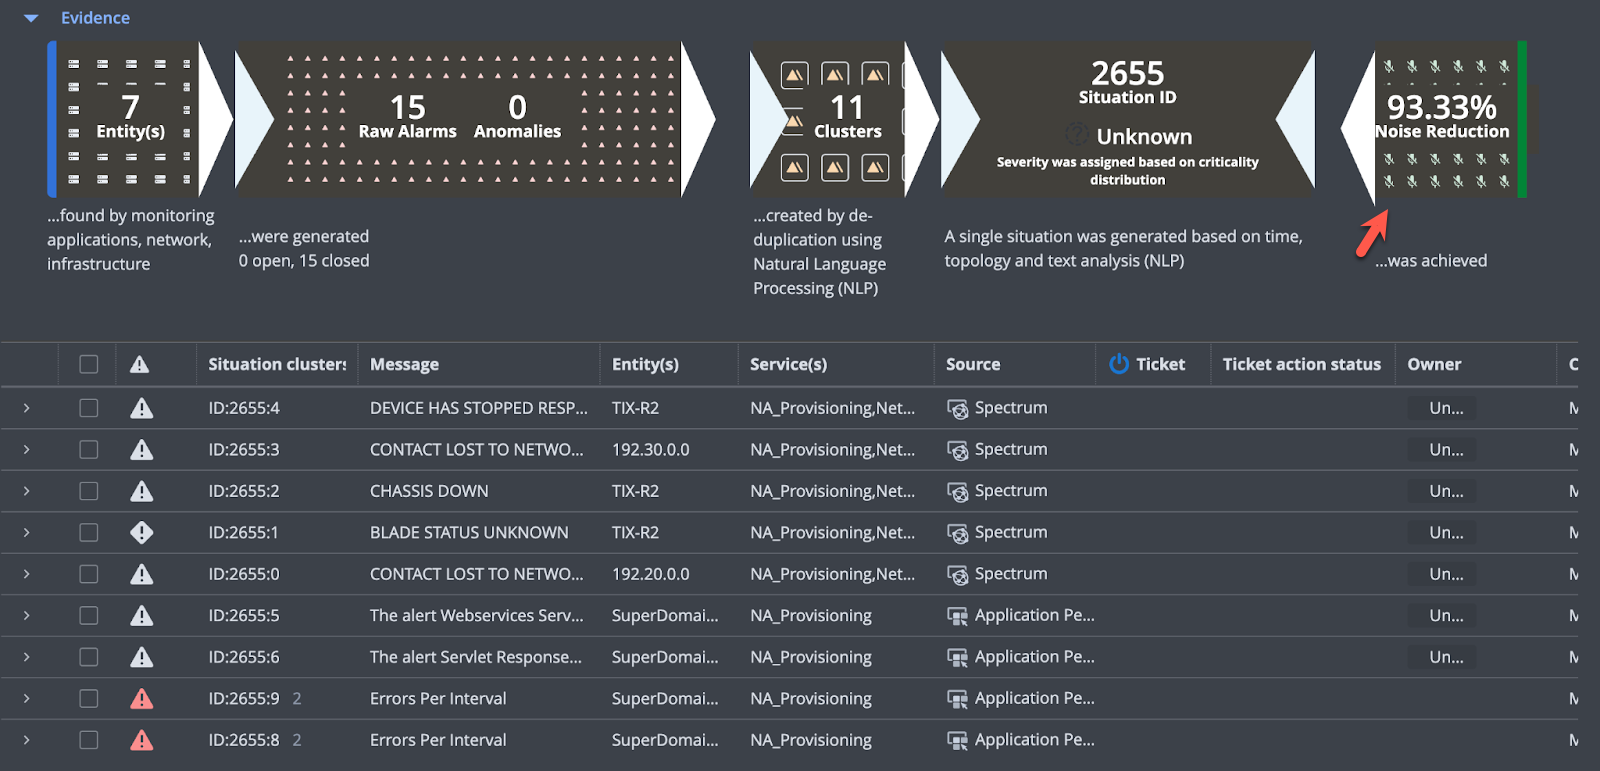Click Application Pe... icon in row ID:2655:5

(x=957, y=617)
